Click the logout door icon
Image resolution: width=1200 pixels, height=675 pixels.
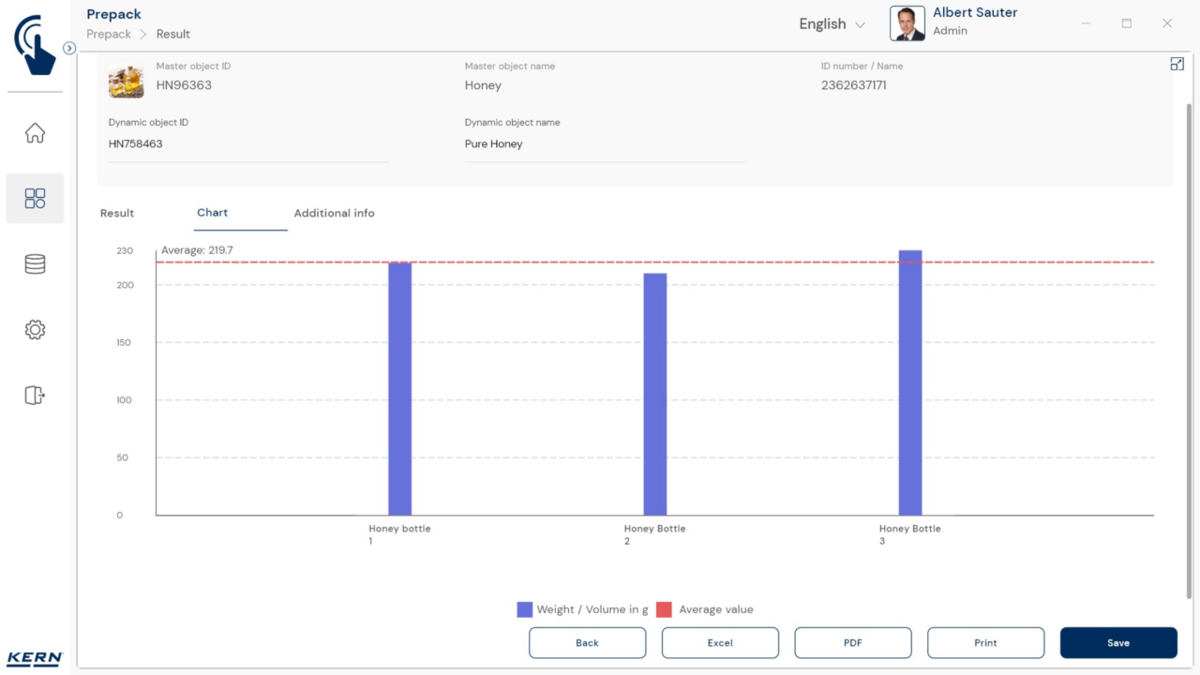click(x=35, y=395)
